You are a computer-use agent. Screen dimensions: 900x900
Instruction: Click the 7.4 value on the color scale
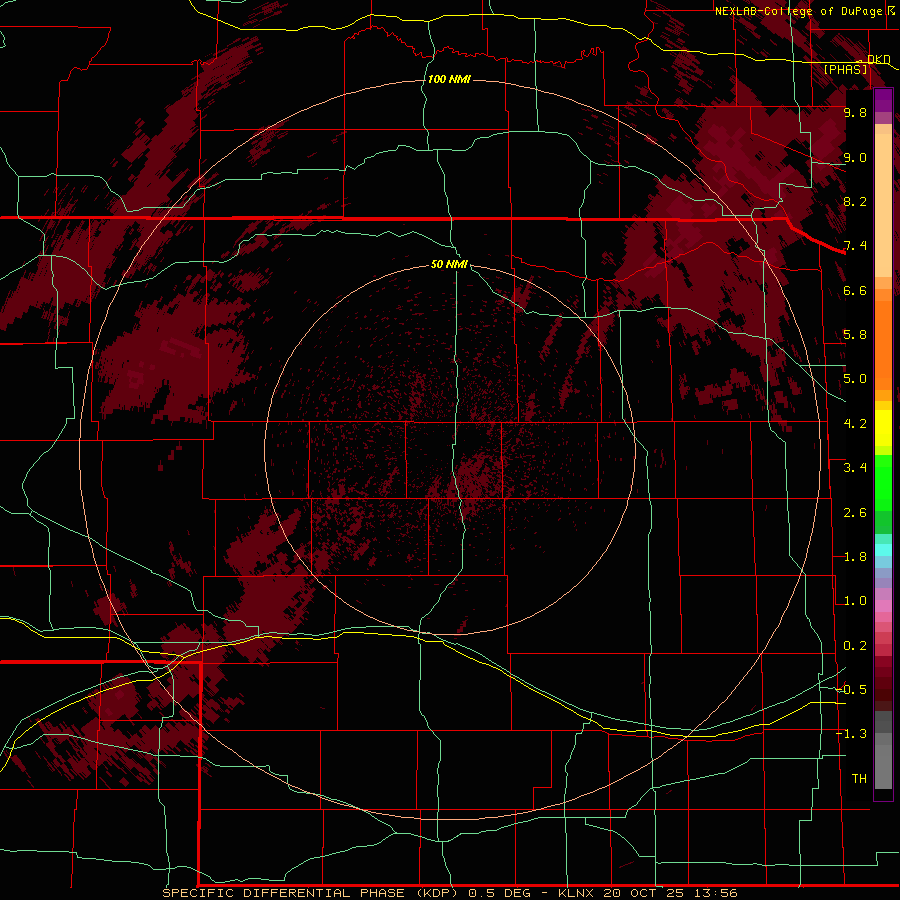point(855,246)
